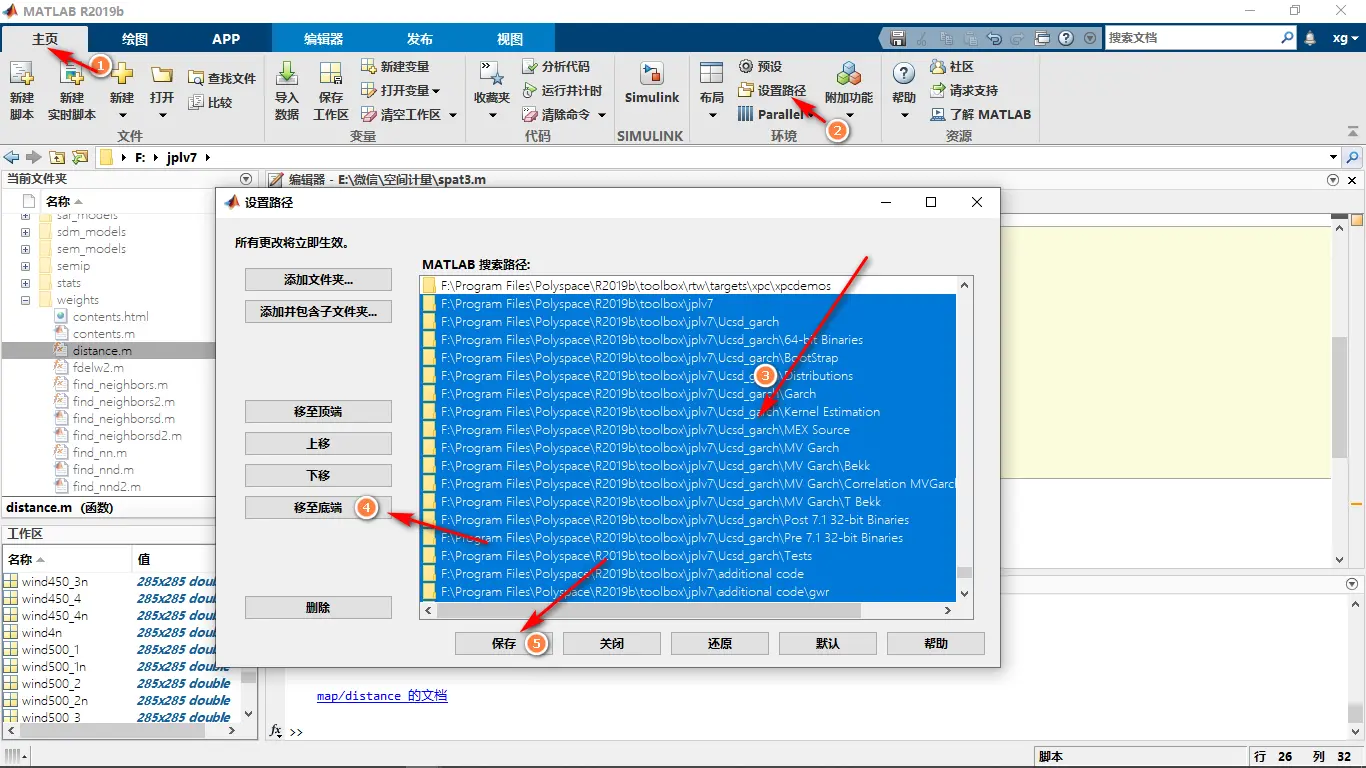Click the Import Data (导入数据) icon
This screenshot has height=768, width=1366.
(x=287, y=74)
